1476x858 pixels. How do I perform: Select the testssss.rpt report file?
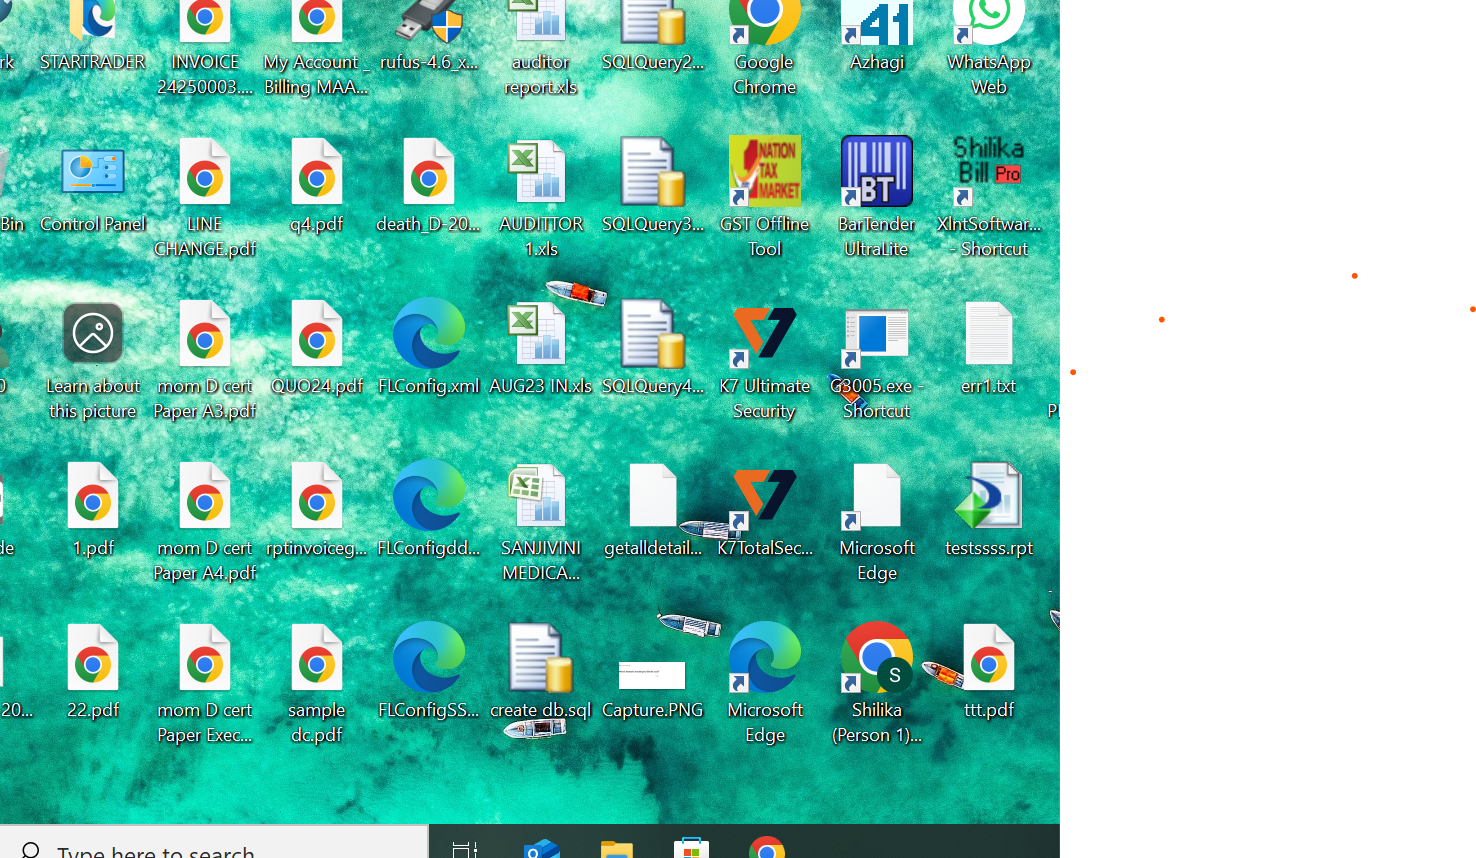[x=988, y=498]
